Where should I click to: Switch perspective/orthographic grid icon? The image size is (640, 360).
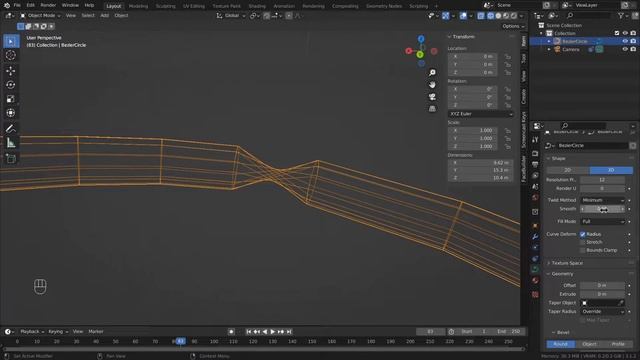432,109
